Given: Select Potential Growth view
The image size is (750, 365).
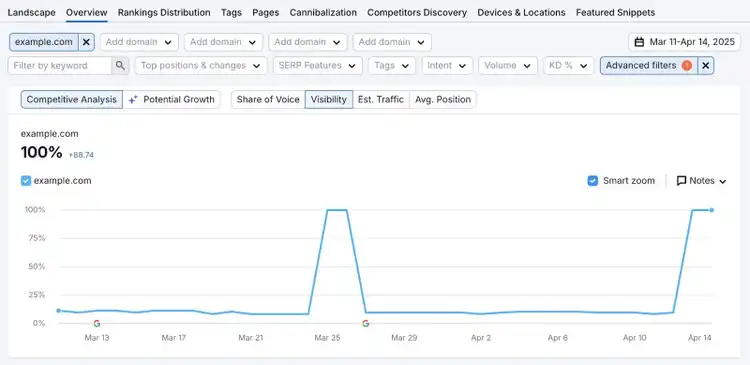Looking at the screenshot, I should coord(171,100).
